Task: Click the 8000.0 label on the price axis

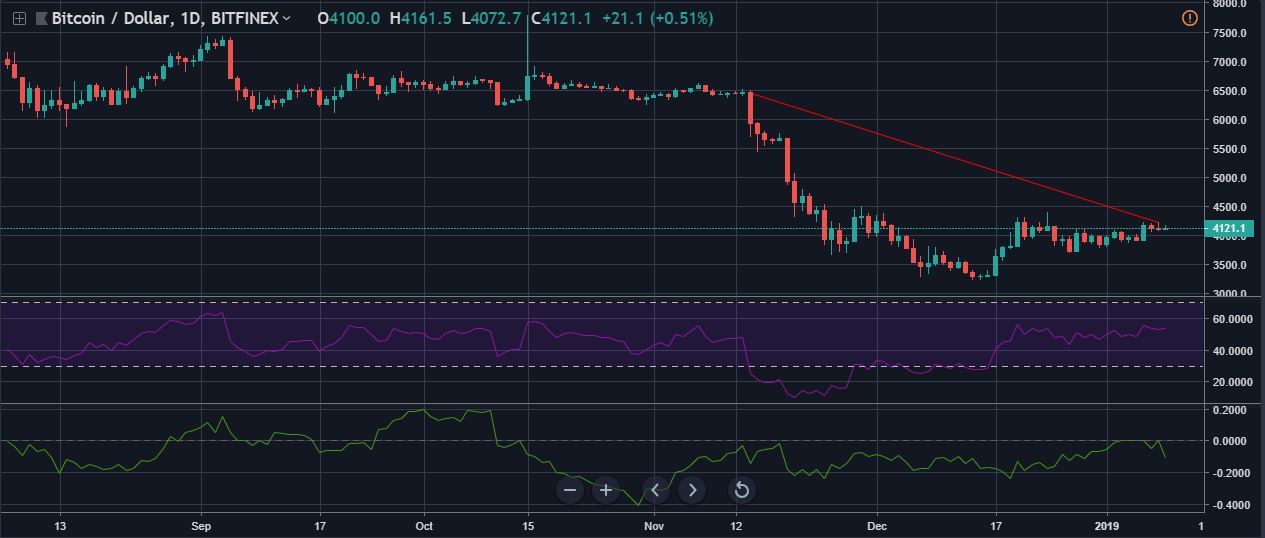Action: click(x=1228, y=4)
